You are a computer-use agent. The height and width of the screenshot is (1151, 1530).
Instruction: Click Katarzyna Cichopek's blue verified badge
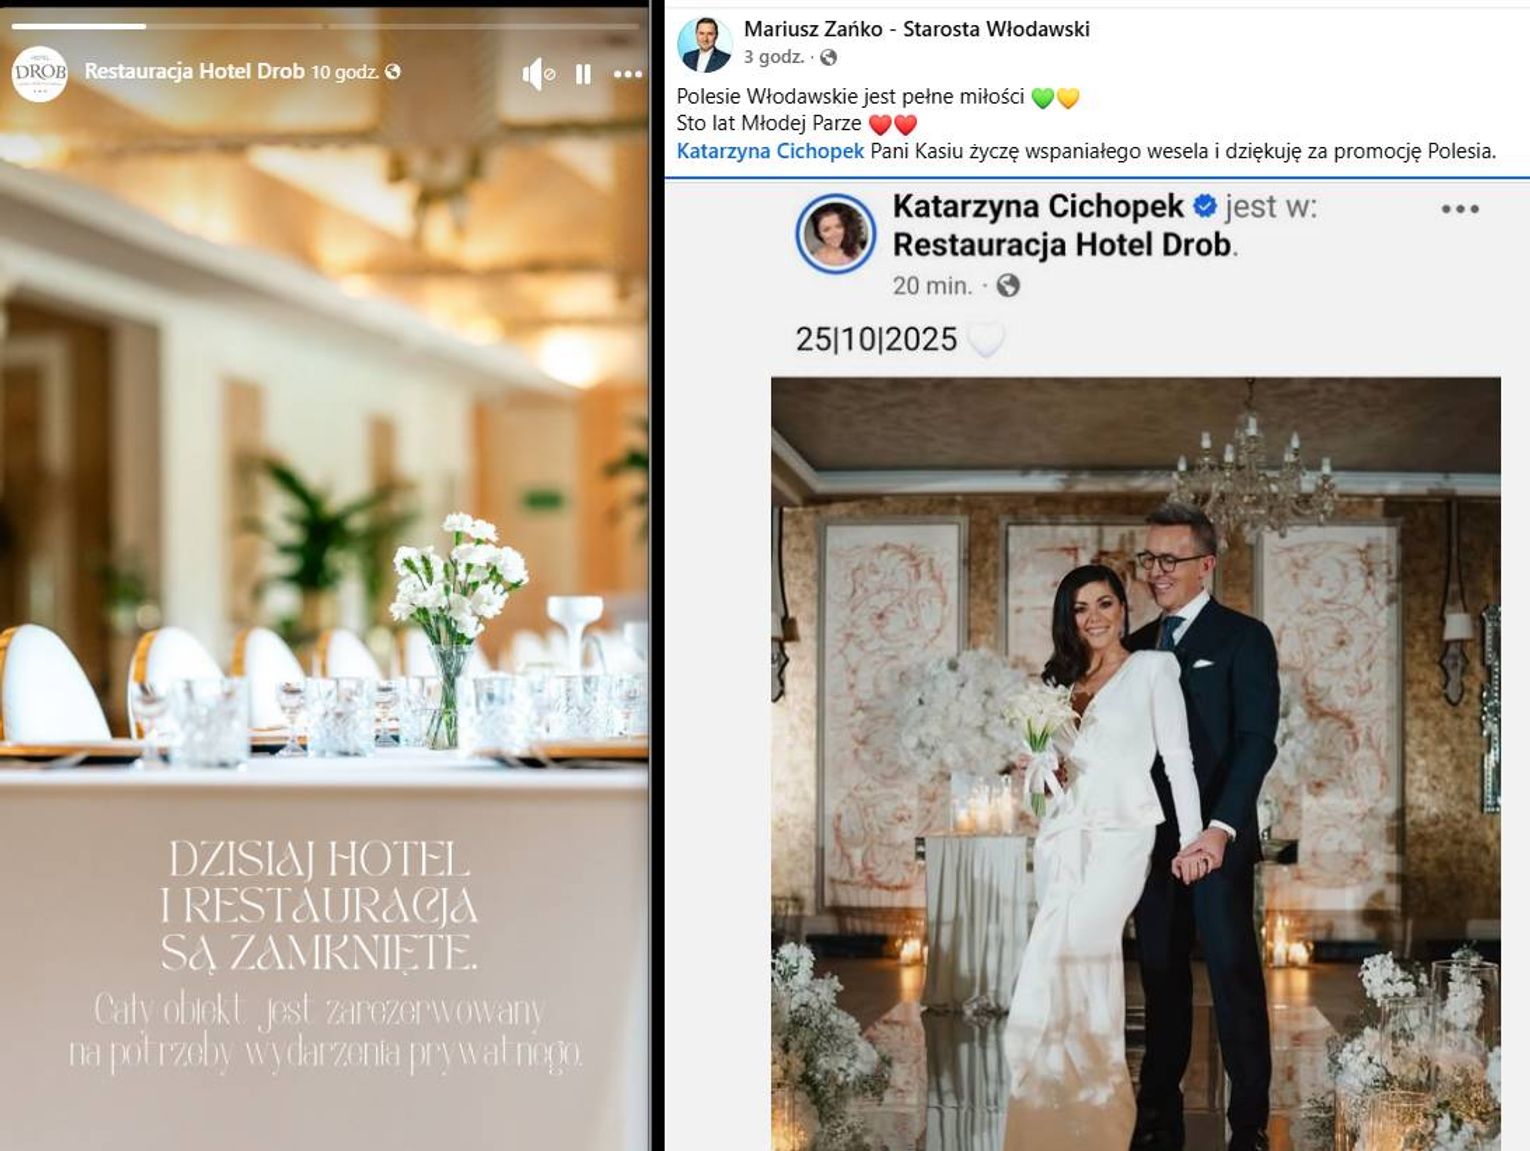point(1205,206)
